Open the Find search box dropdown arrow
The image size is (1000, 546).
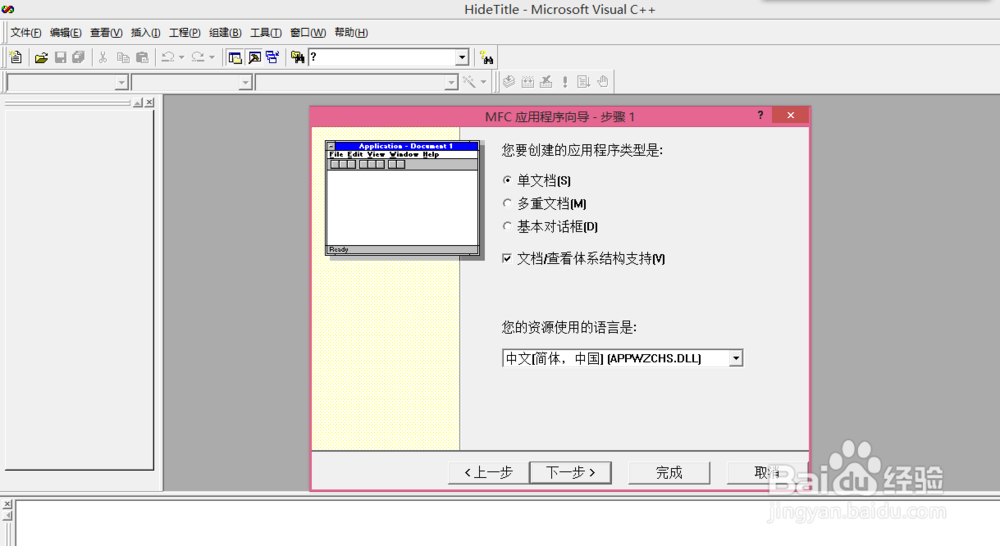pyautogui.click(x=462, y=57)
